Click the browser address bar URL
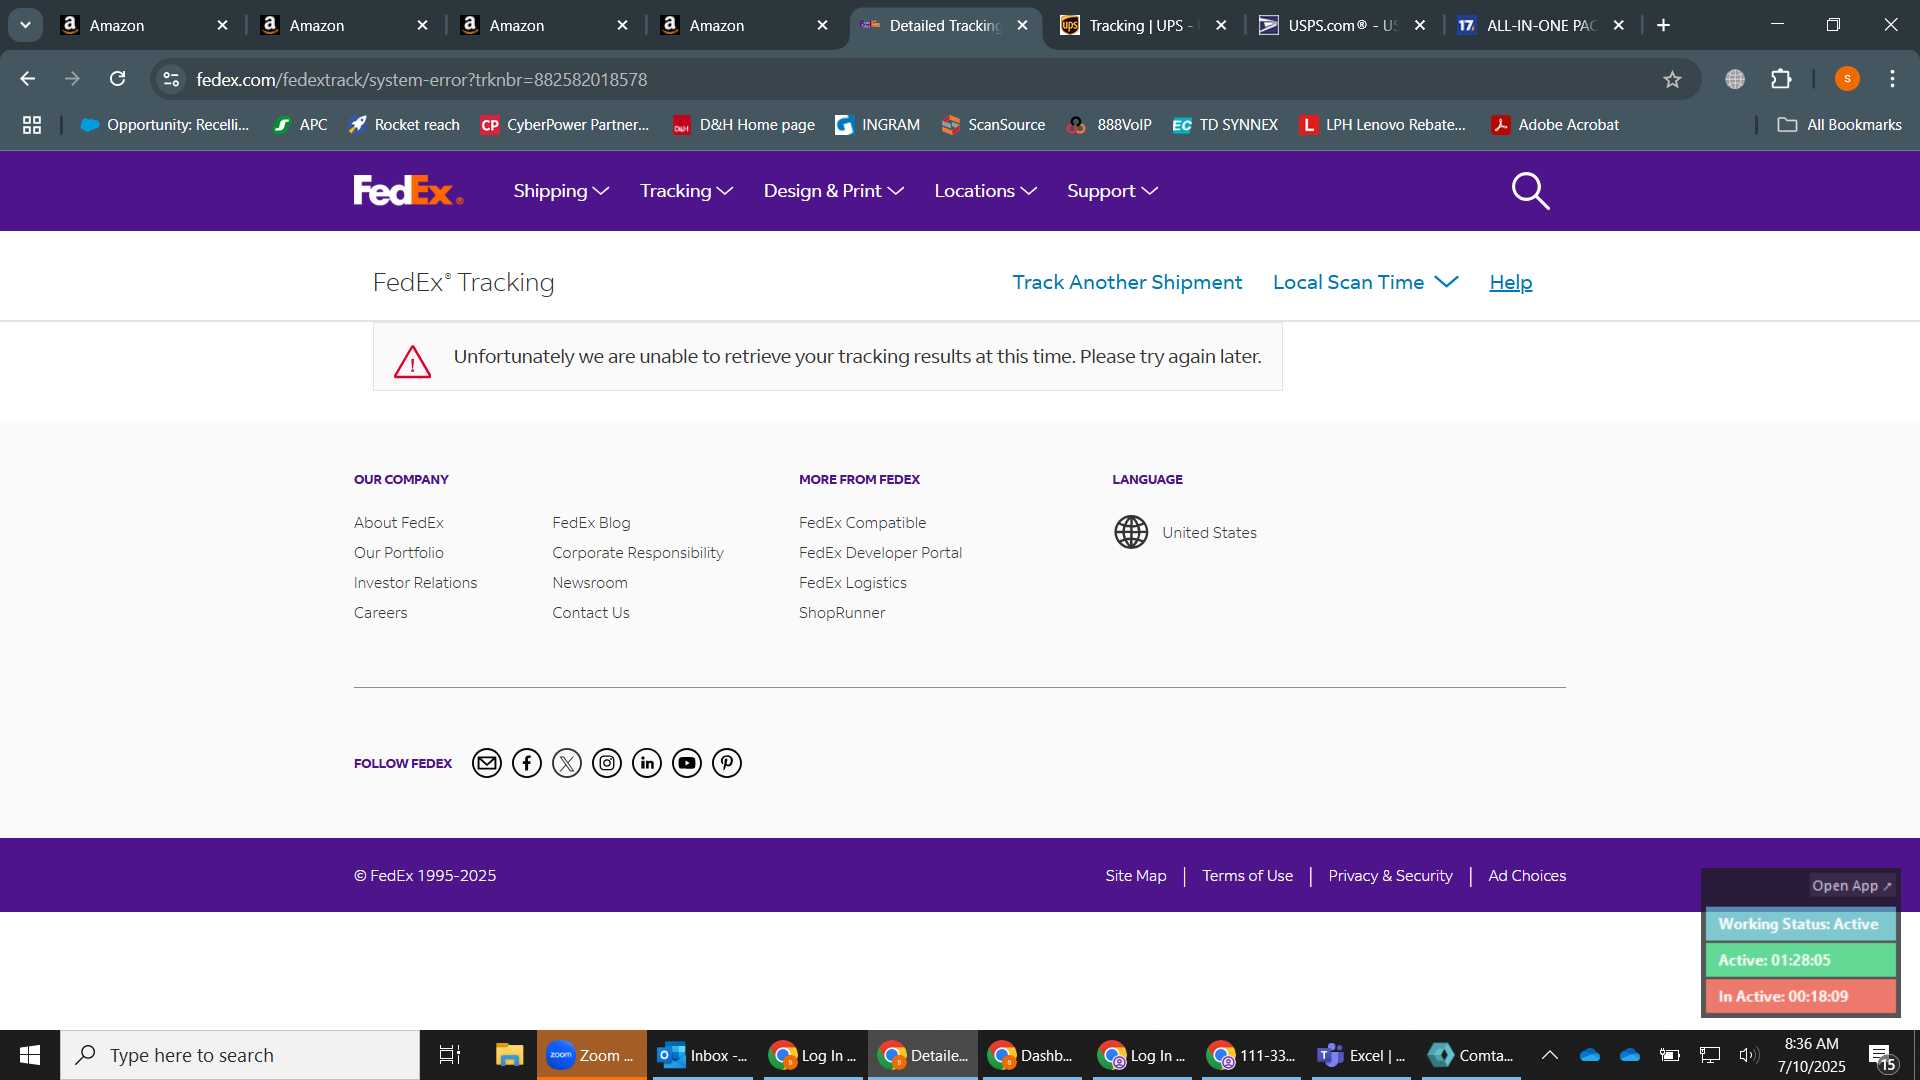 click(x=421, y=79)
